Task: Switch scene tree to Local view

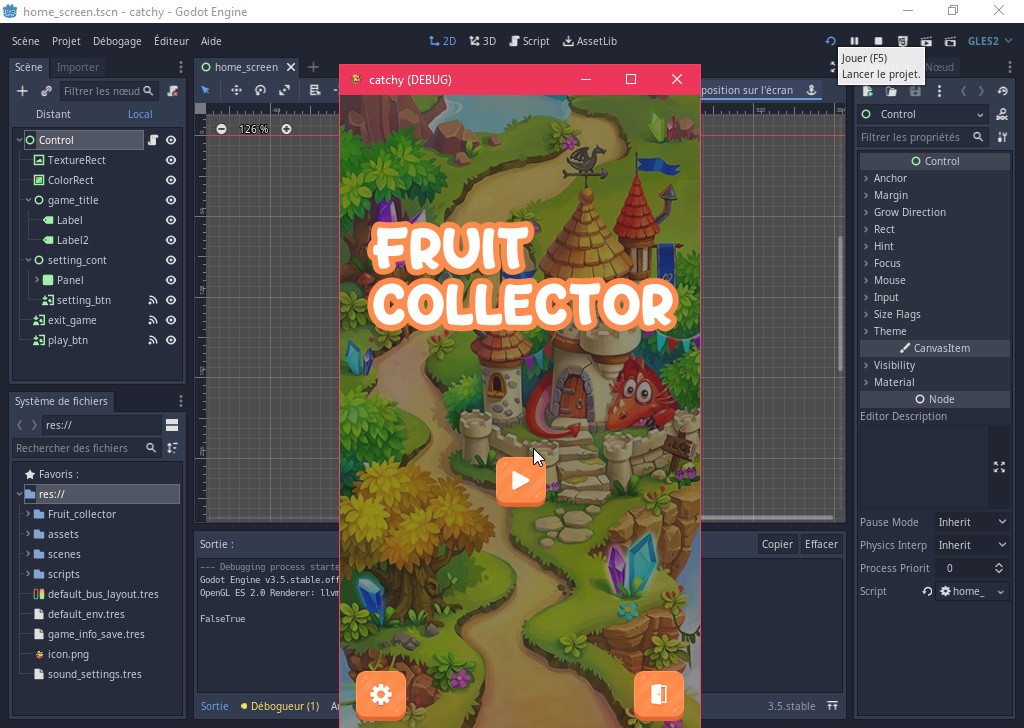Action: point(140,113)
